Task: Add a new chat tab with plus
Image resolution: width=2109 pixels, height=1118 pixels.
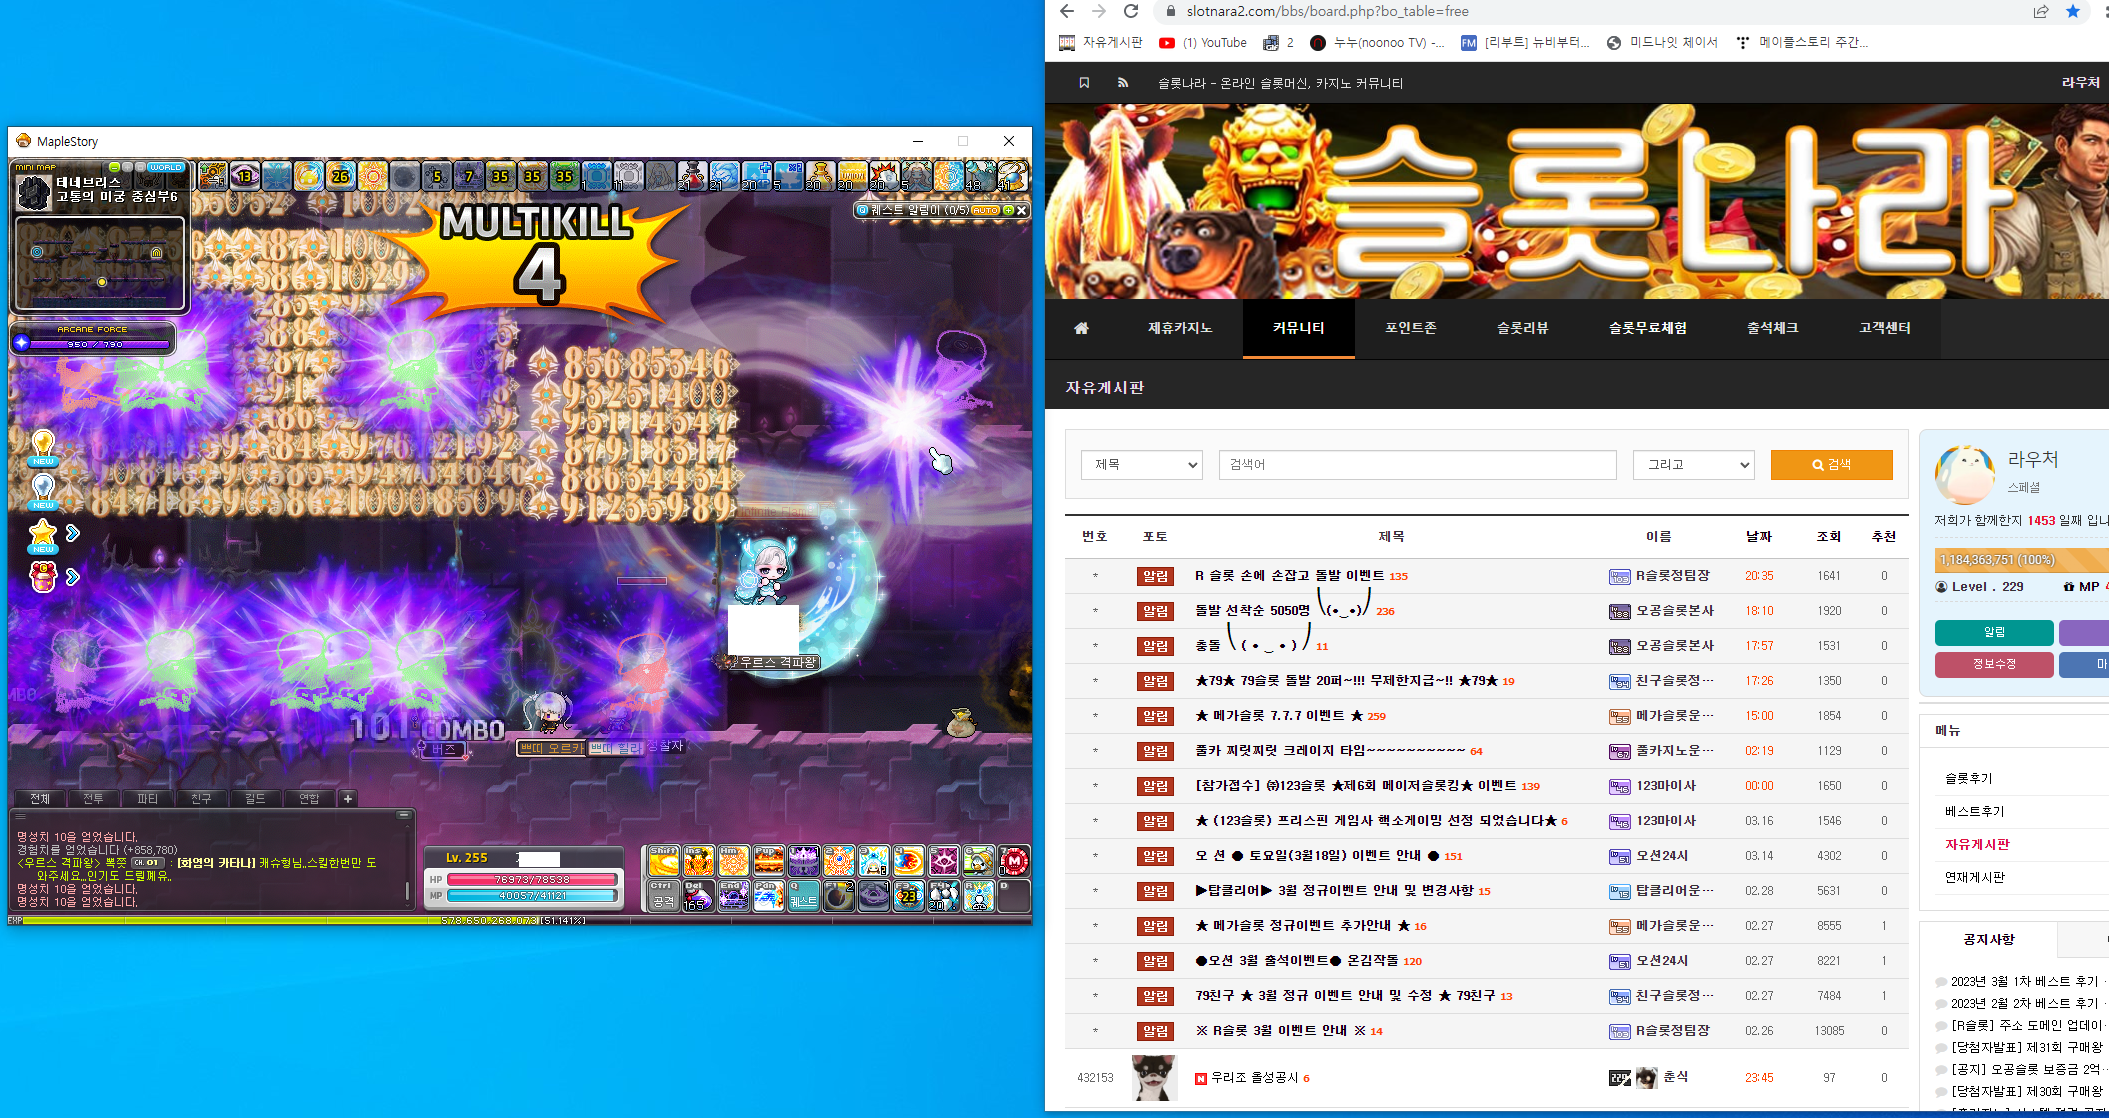Action: pos(348,798)
